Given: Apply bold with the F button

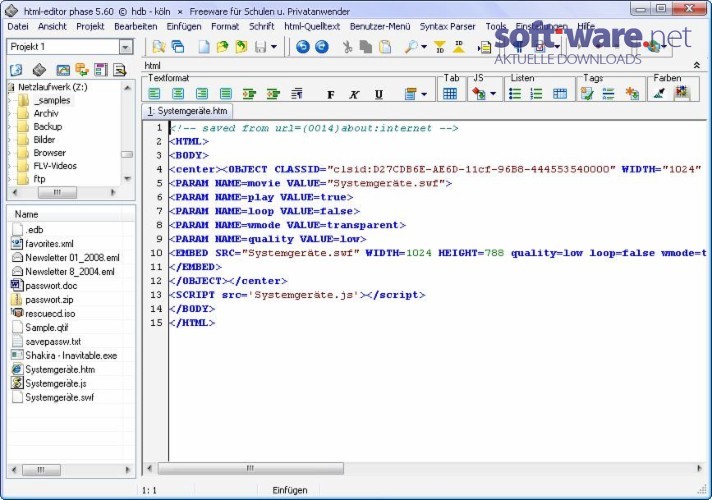Looking at the screenshot, I should click(x=331, y=94).
